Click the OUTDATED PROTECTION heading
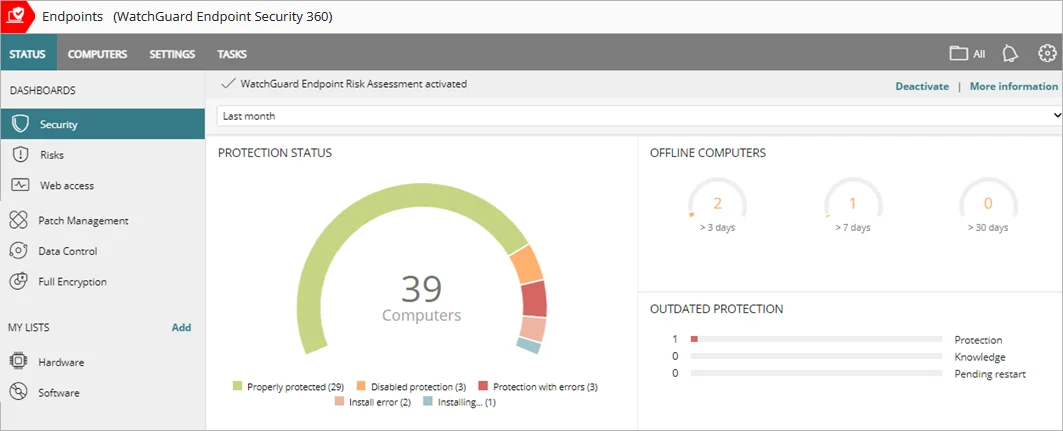Image resolution: width=1063 pixels, height=431 pixels. pos(717,309)
